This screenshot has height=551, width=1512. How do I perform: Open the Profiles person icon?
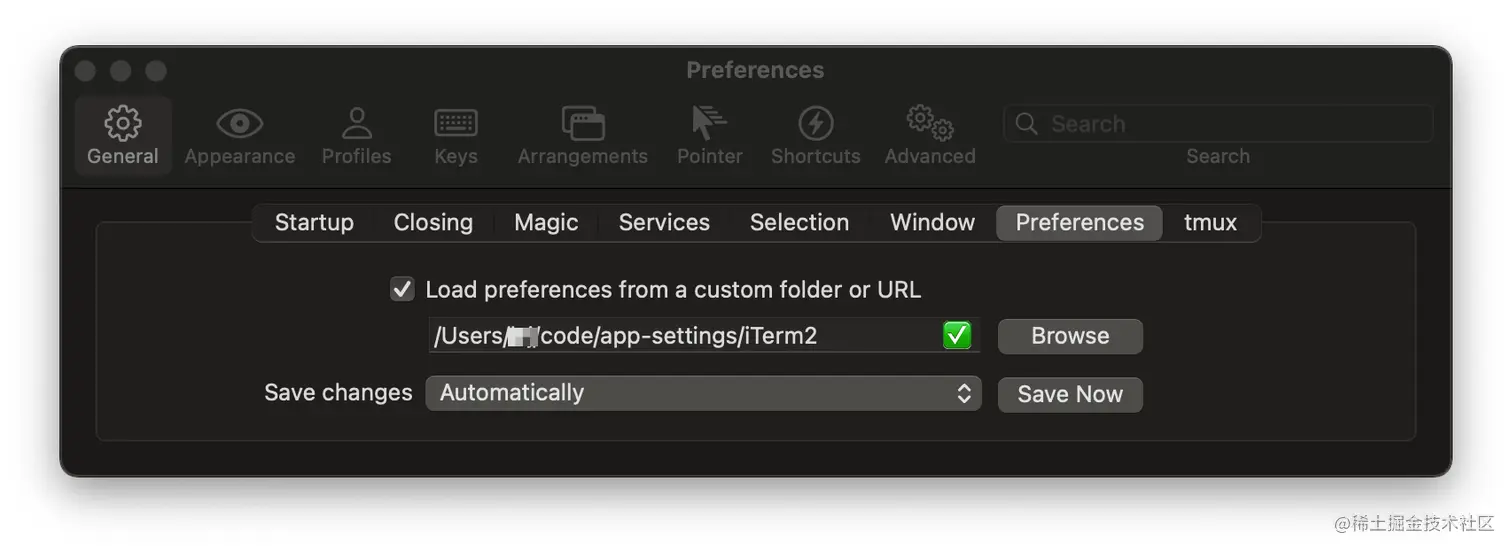(356, 123)
